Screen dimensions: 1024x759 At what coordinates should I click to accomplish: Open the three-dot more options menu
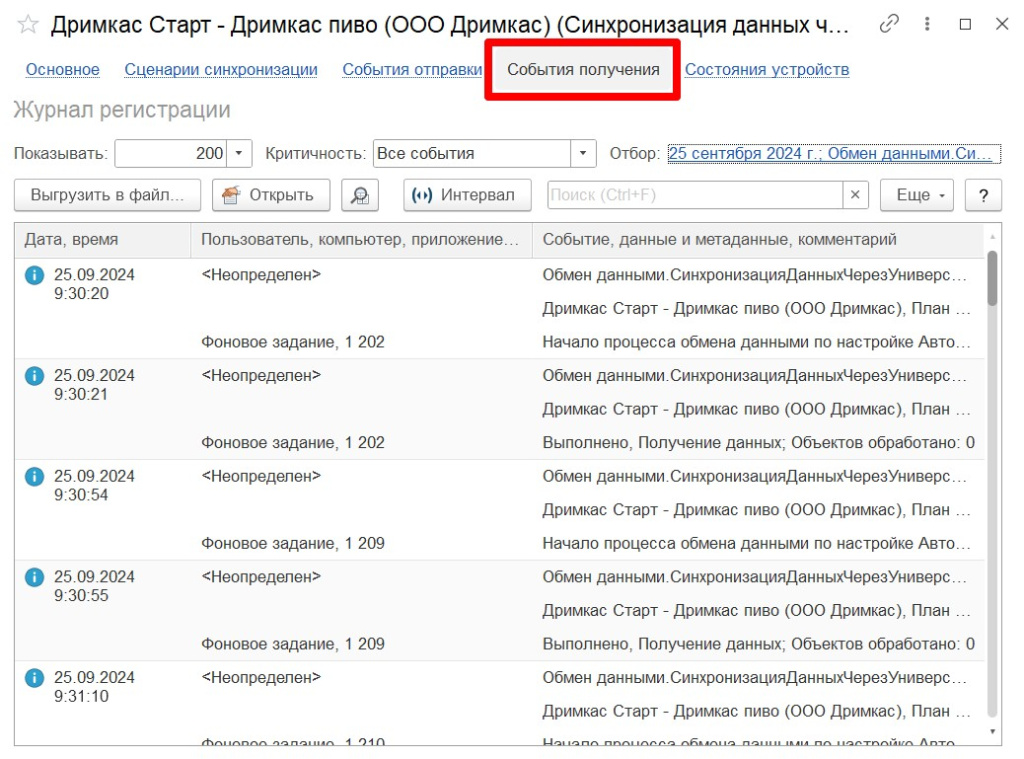tap(929, 25)
